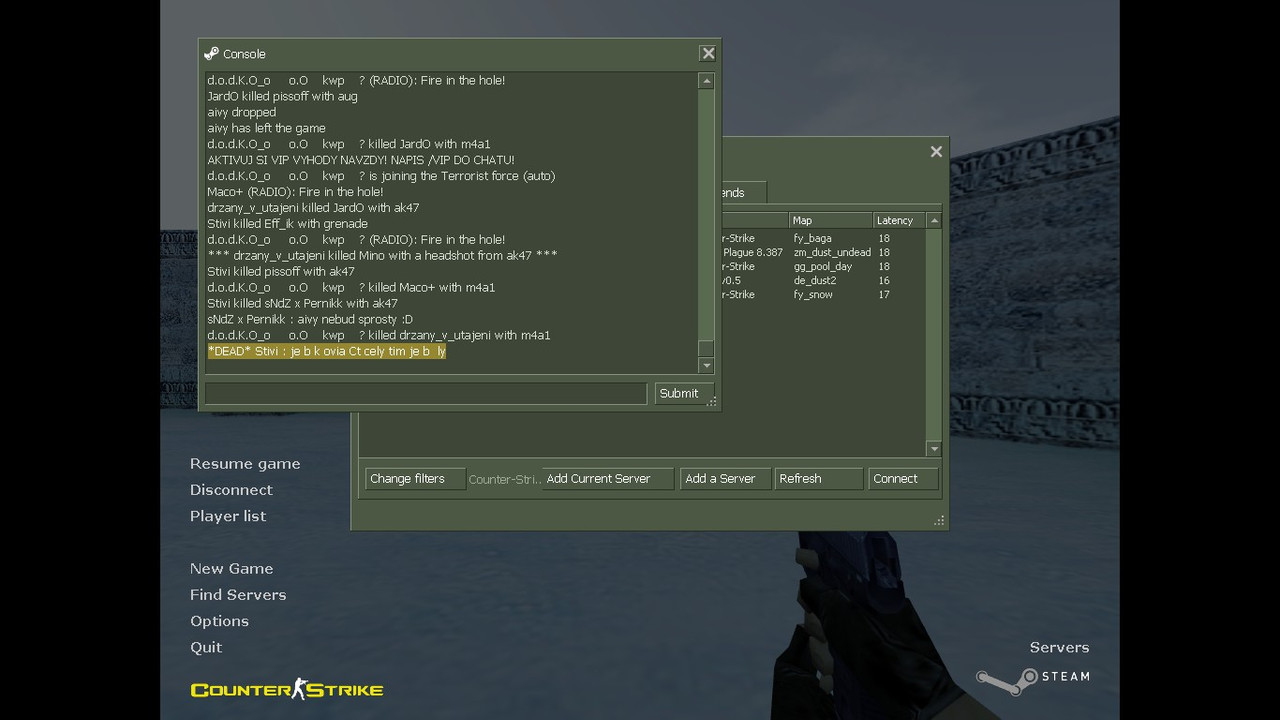Refresh the server list
Image resolution: width=1280 pixels, height=720 pixels.
coord(818,479)
